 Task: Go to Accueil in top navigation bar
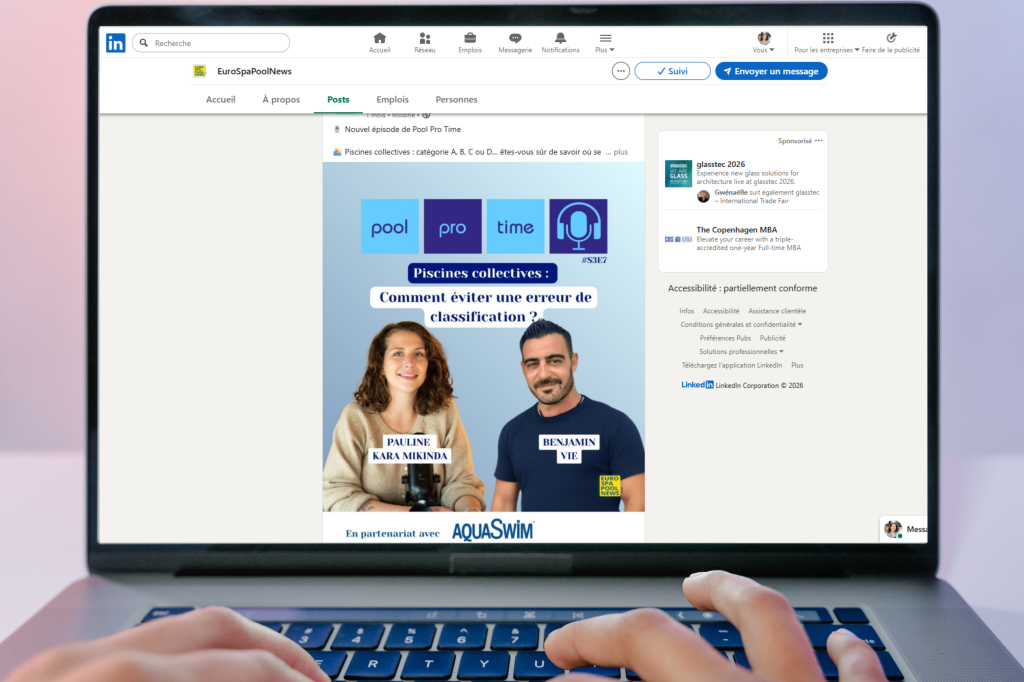[x=379, y=42]
